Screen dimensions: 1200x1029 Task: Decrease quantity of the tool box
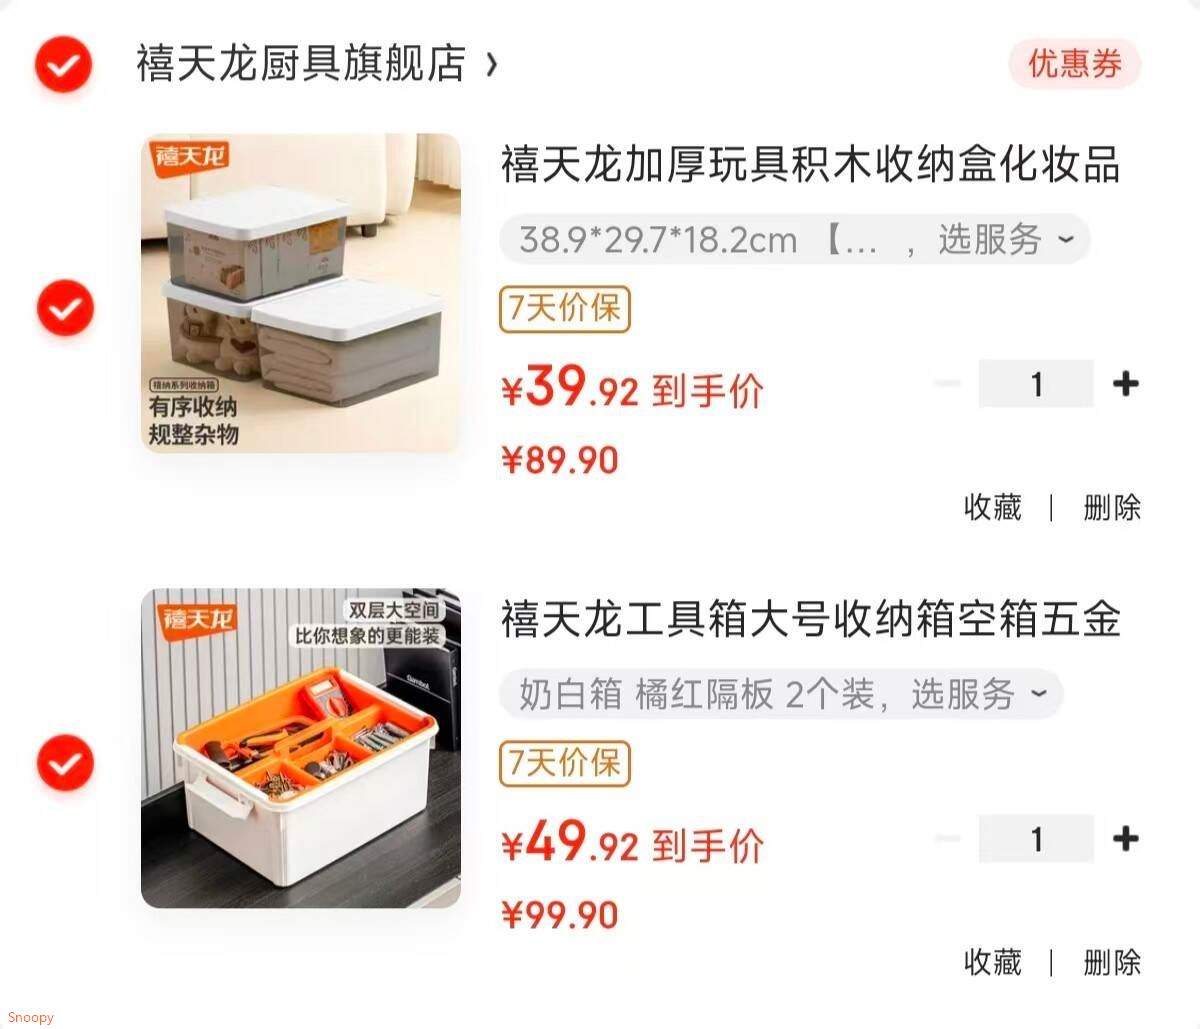point(948,838)
